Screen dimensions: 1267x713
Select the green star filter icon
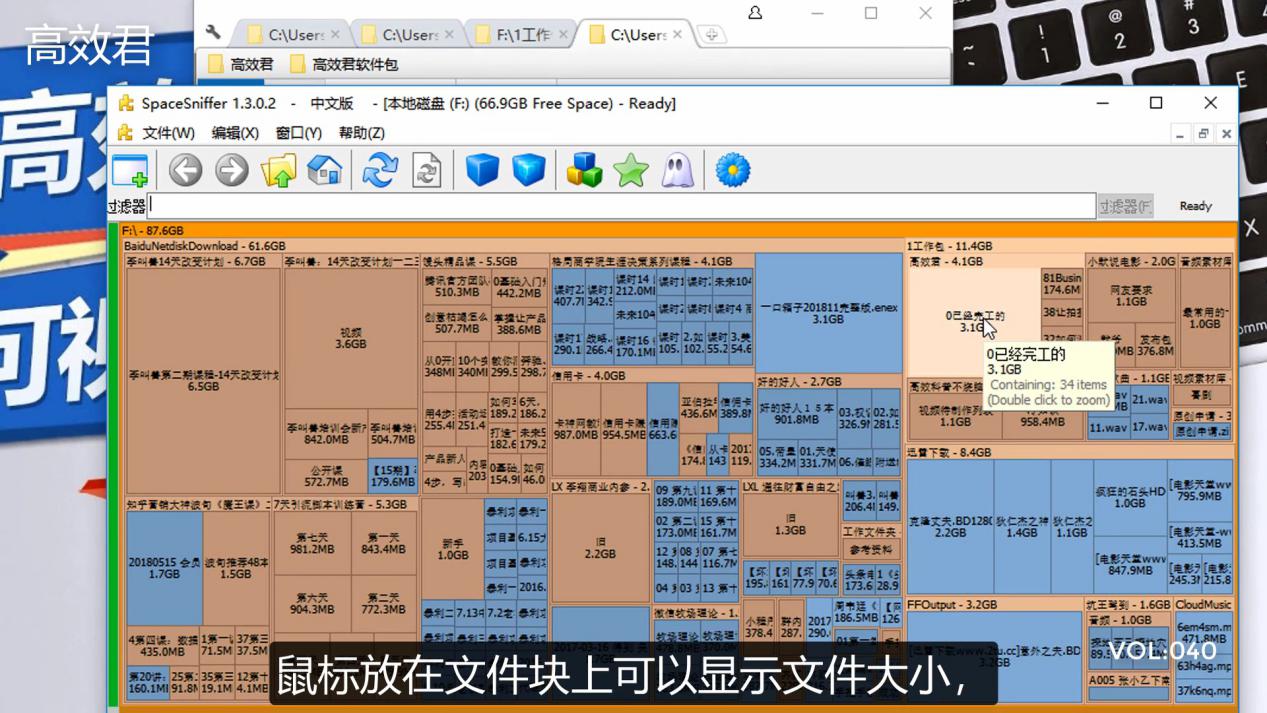click(632, 170)
